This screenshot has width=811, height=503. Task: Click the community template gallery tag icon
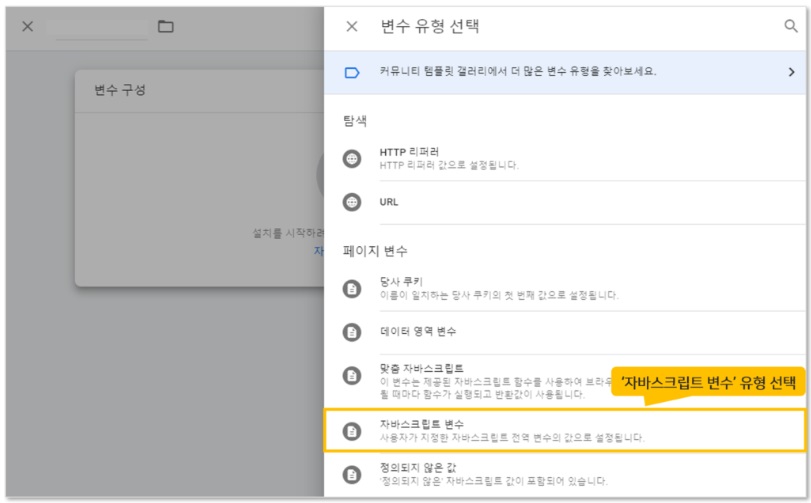tap(352, 72)
